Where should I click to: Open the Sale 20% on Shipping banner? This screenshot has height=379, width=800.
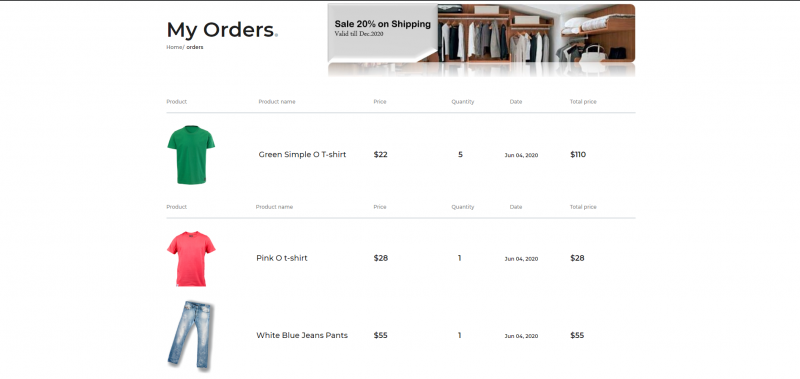point(481,40)
